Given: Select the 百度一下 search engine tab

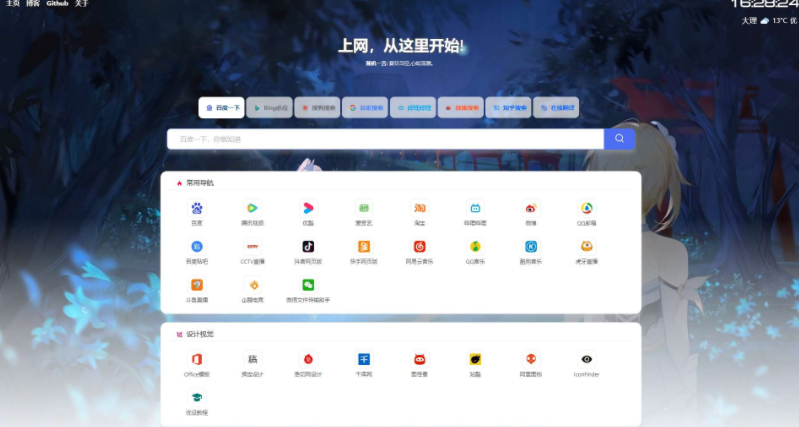Looking at the screenshot, I should [x=221, y=107].
